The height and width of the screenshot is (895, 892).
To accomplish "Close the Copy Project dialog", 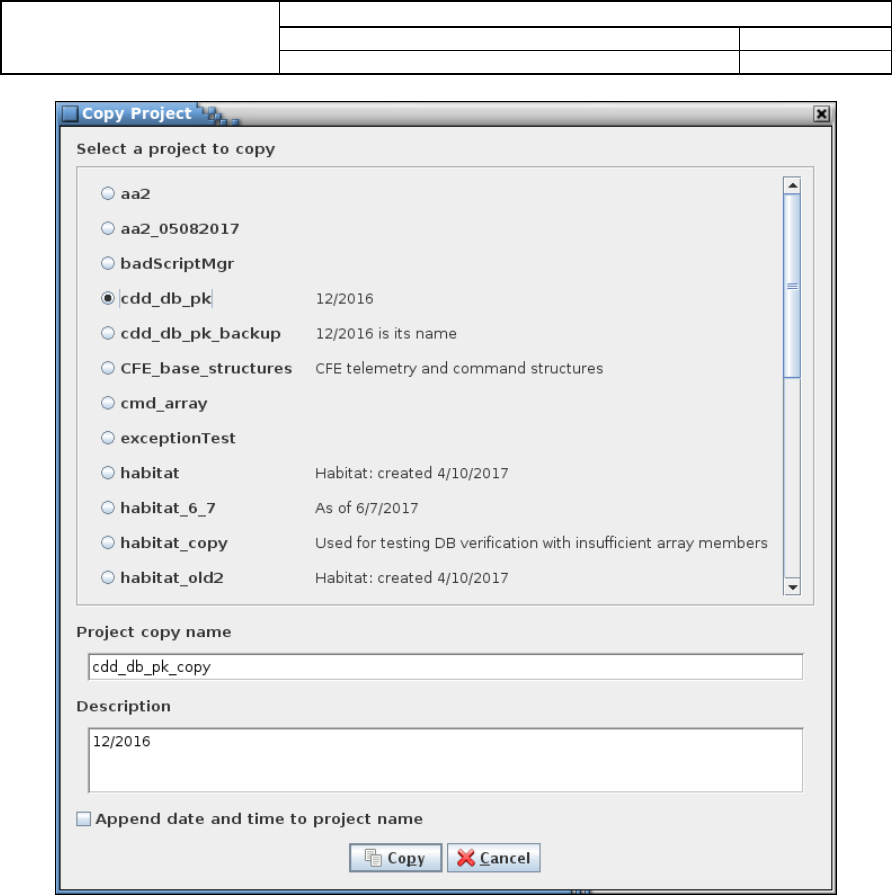I will click(x=821, y=114).
